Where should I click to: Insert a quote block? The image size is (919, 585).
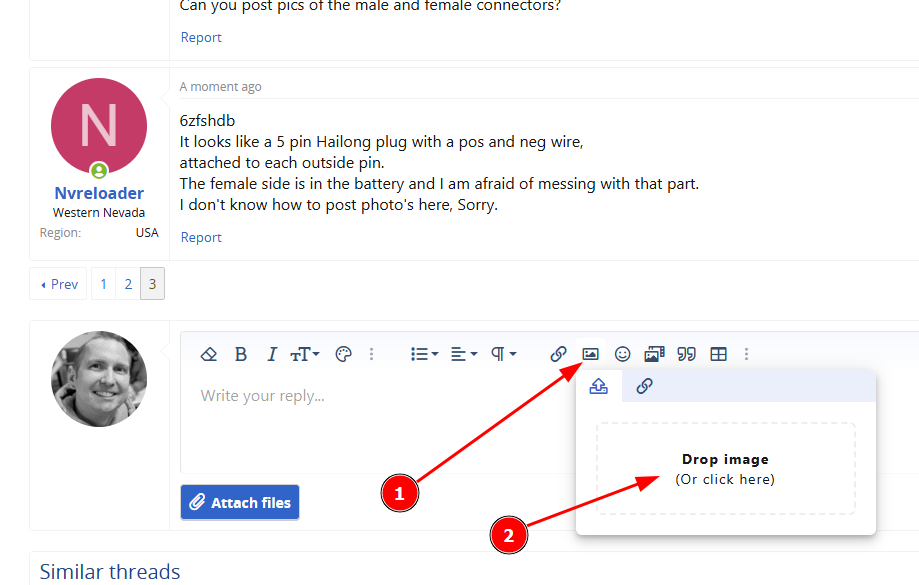[686, 354]
